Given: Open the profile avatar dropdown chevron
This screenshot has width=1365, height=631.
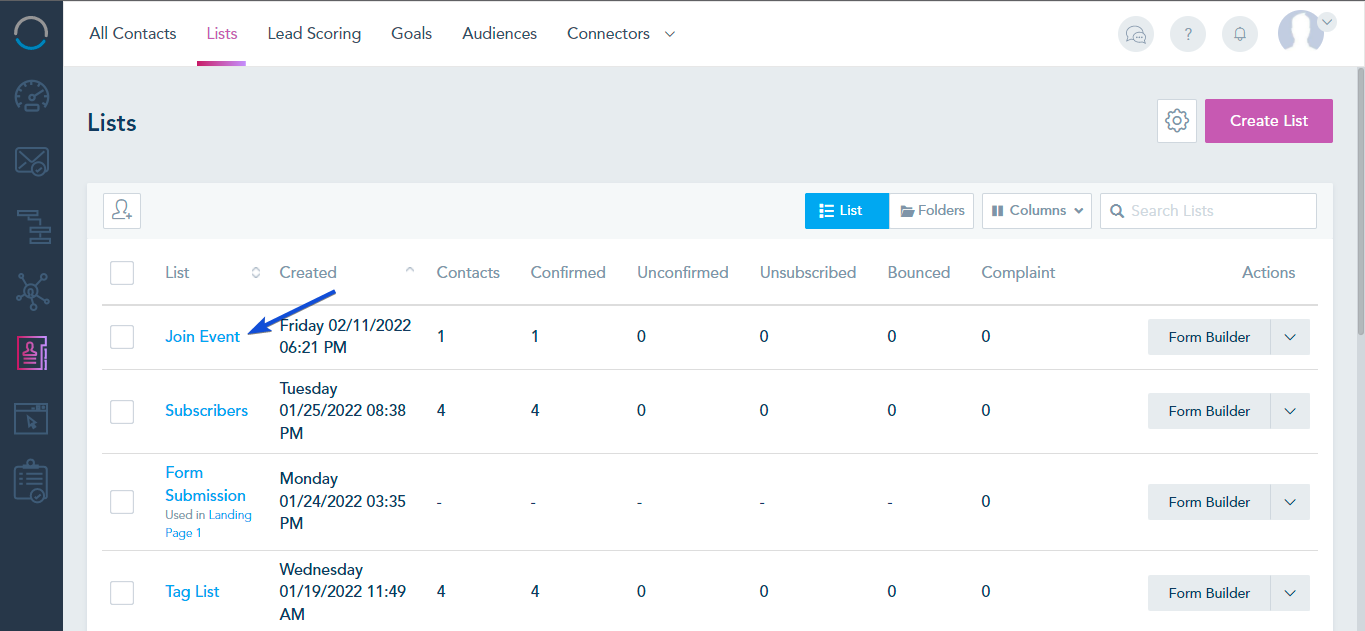Looking at the screenshot, I should tap(1327, 21).
